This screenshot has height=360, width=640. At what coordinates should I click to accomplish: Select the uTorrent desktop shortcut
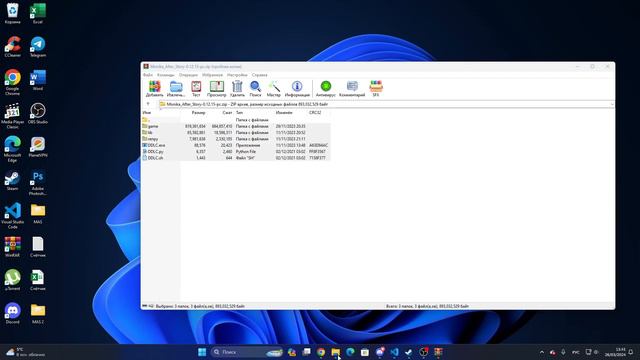[13, 280]
